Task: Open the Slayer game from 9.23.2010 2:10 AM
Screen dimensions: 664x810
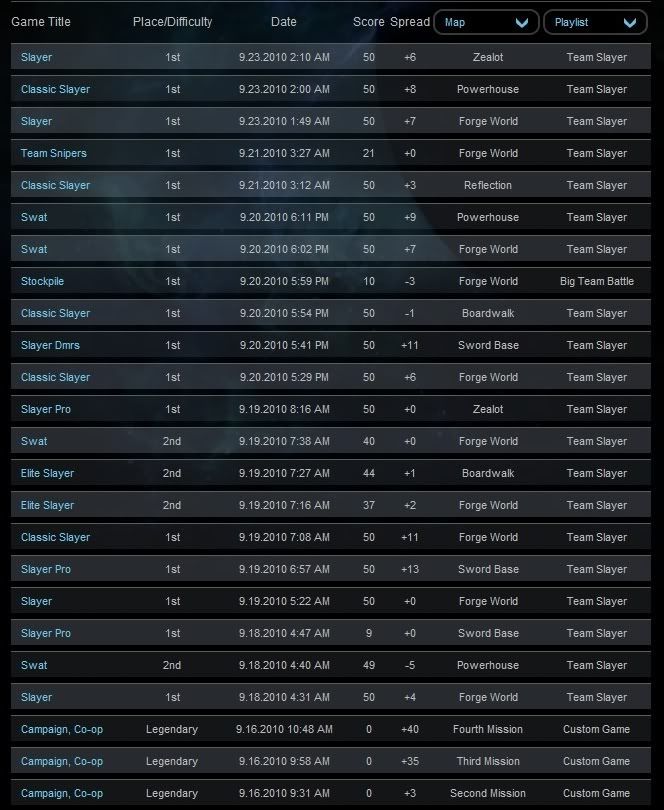Action: pyautogui.click(x=36, y=57)
